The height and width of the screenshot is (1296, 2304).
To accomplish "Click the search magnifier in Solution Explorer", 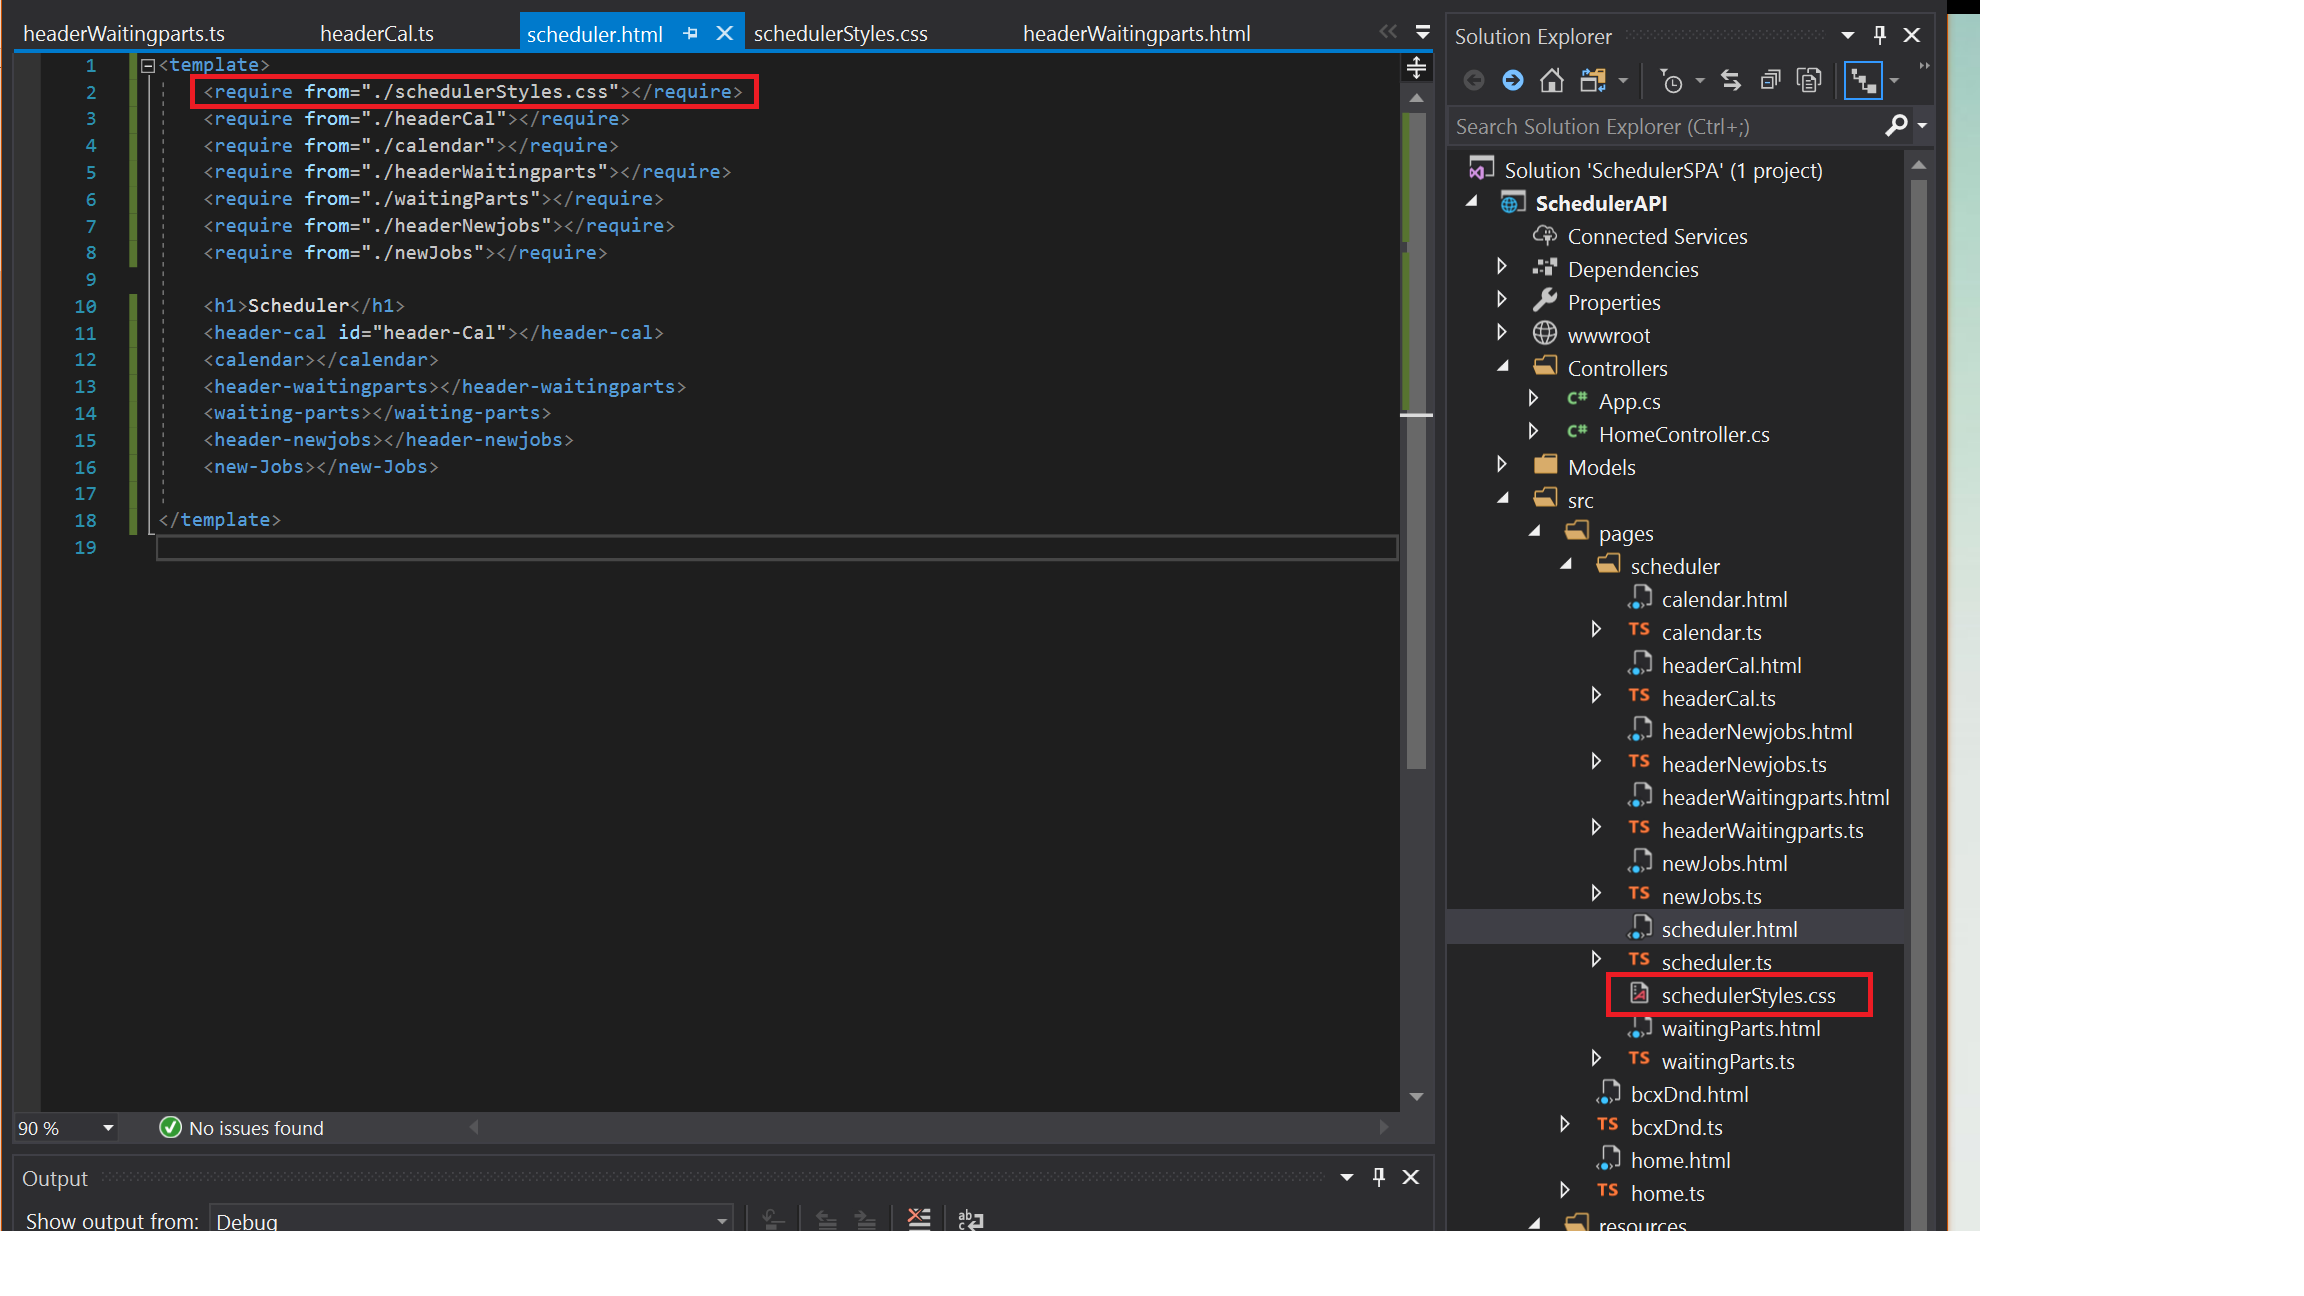I will (x=1895, y=126).
